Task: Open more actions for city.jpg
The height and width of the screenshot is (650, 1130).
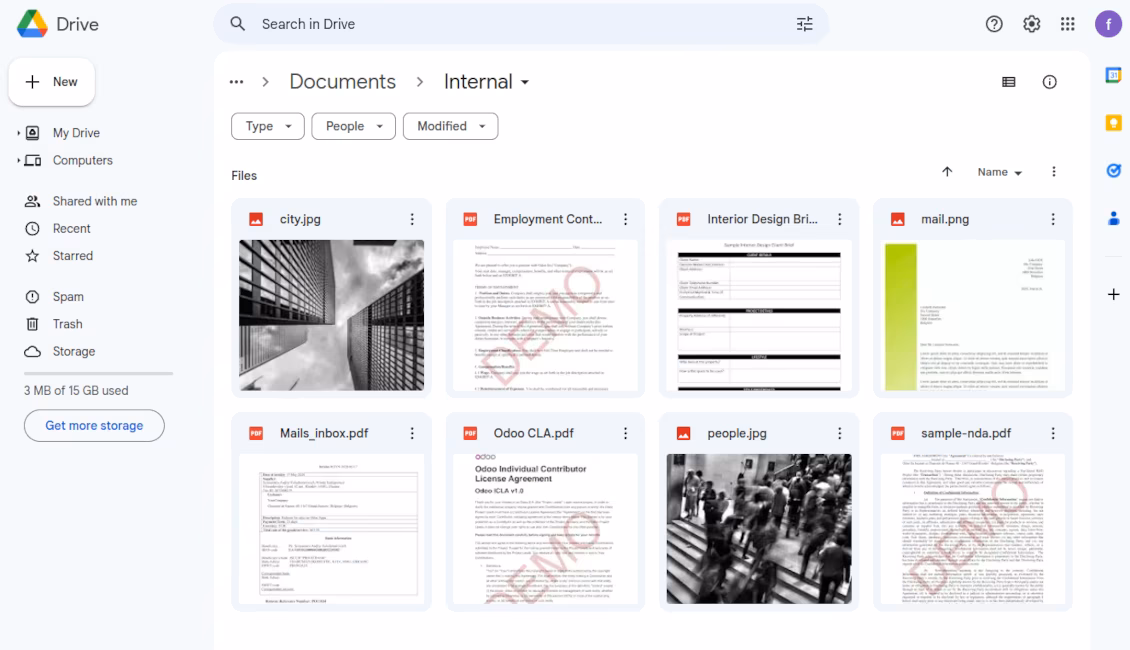Action: 412,219
